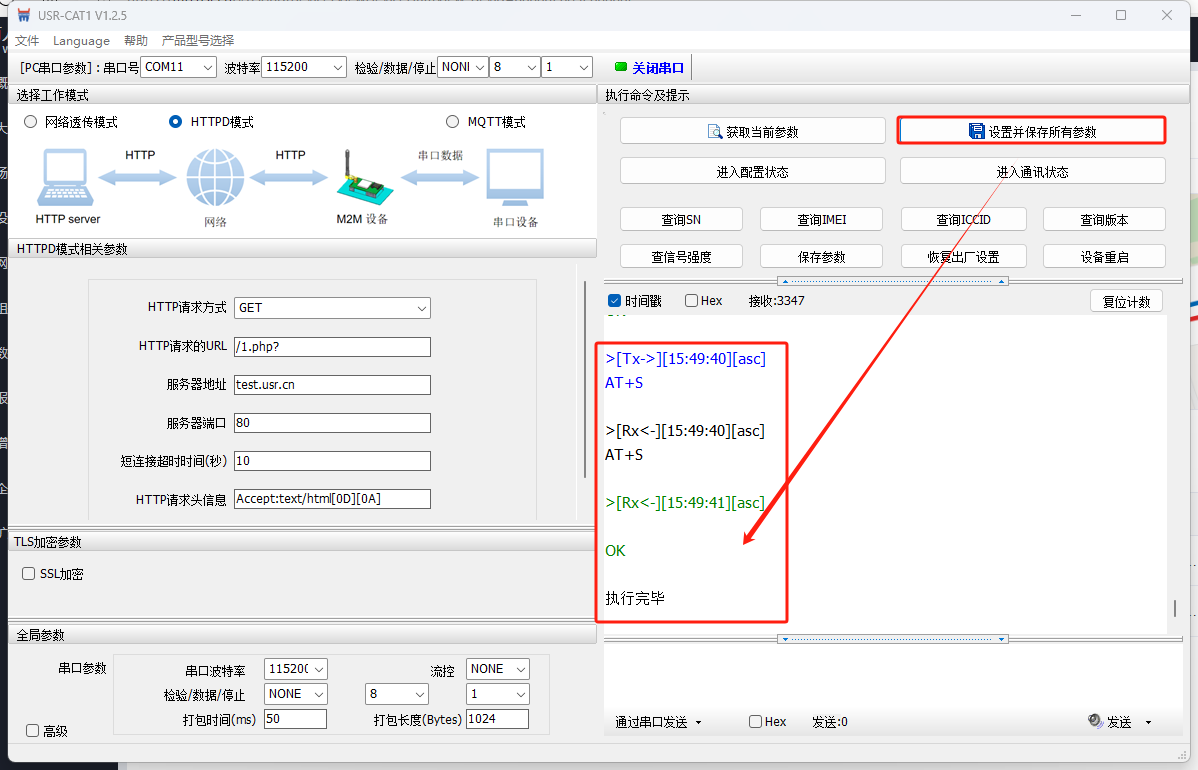Click the M2M device module icon
This screenshot has width=1198, height=770.
[x=361, y=180]
